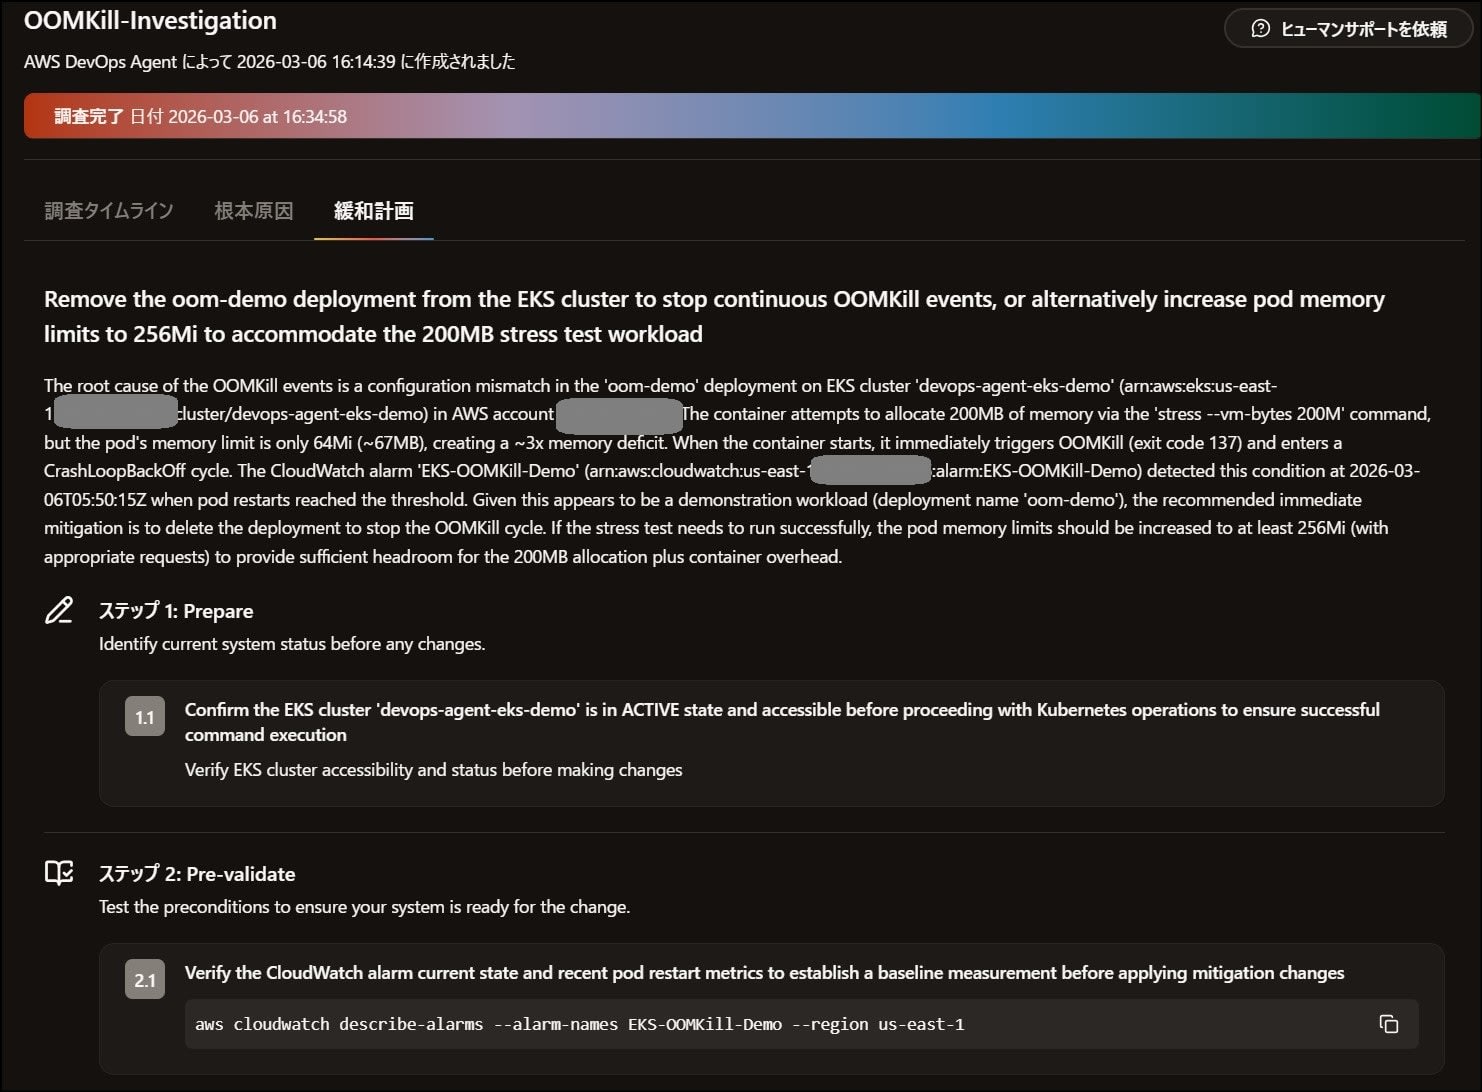Click the aws cloudwatch describe-alarms command text

580,1024
